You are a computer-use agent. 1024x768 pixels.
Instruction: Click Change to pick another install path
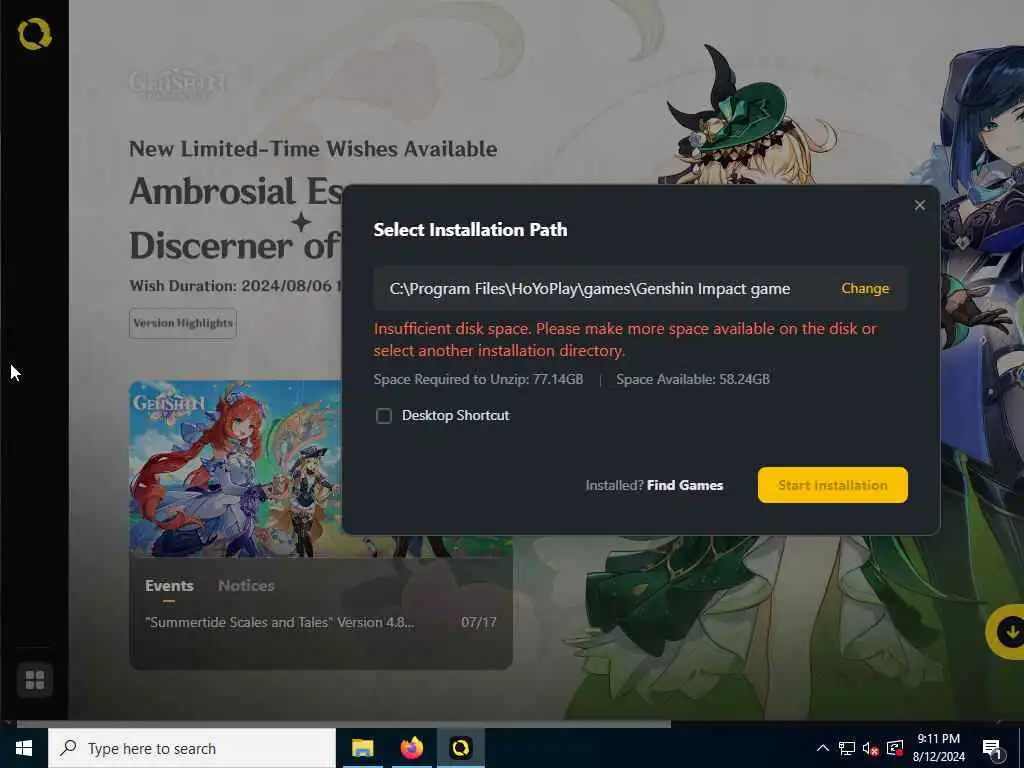(x=865, y=288)
